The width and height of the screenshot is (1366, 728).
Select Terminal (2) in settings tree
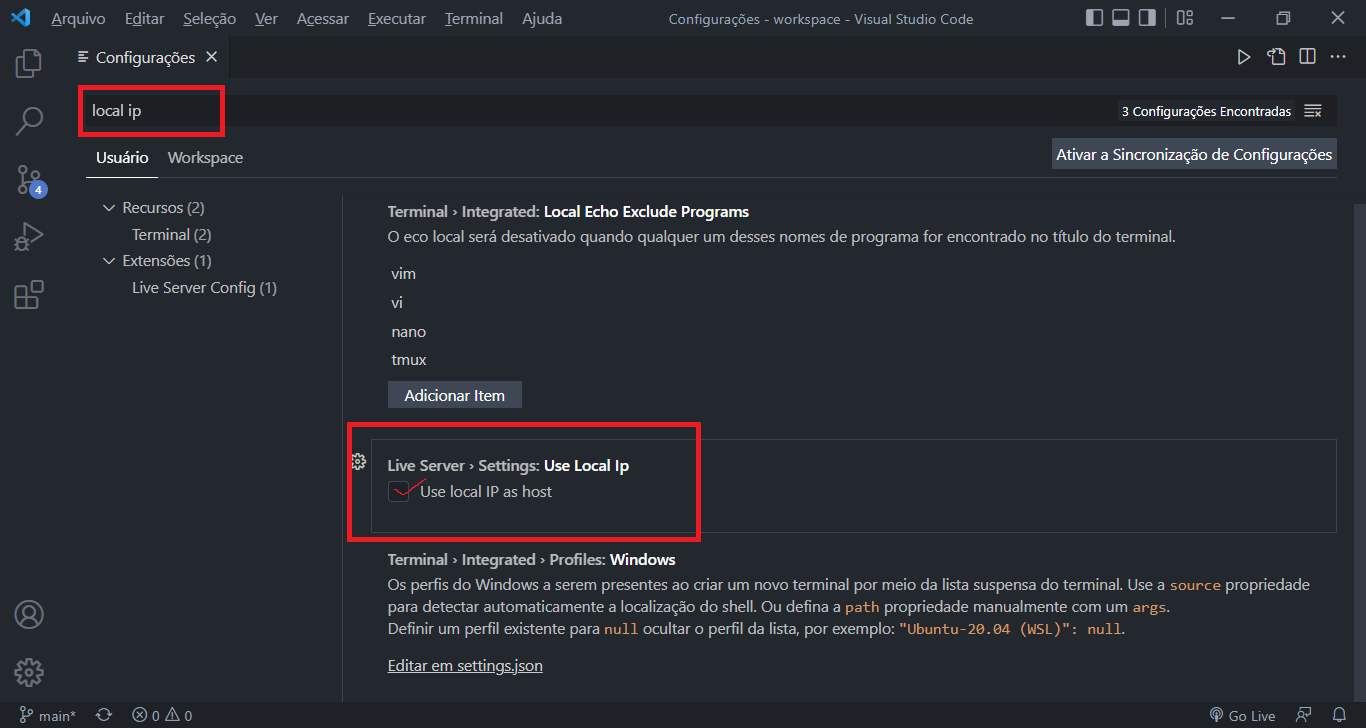click(171, 234)
